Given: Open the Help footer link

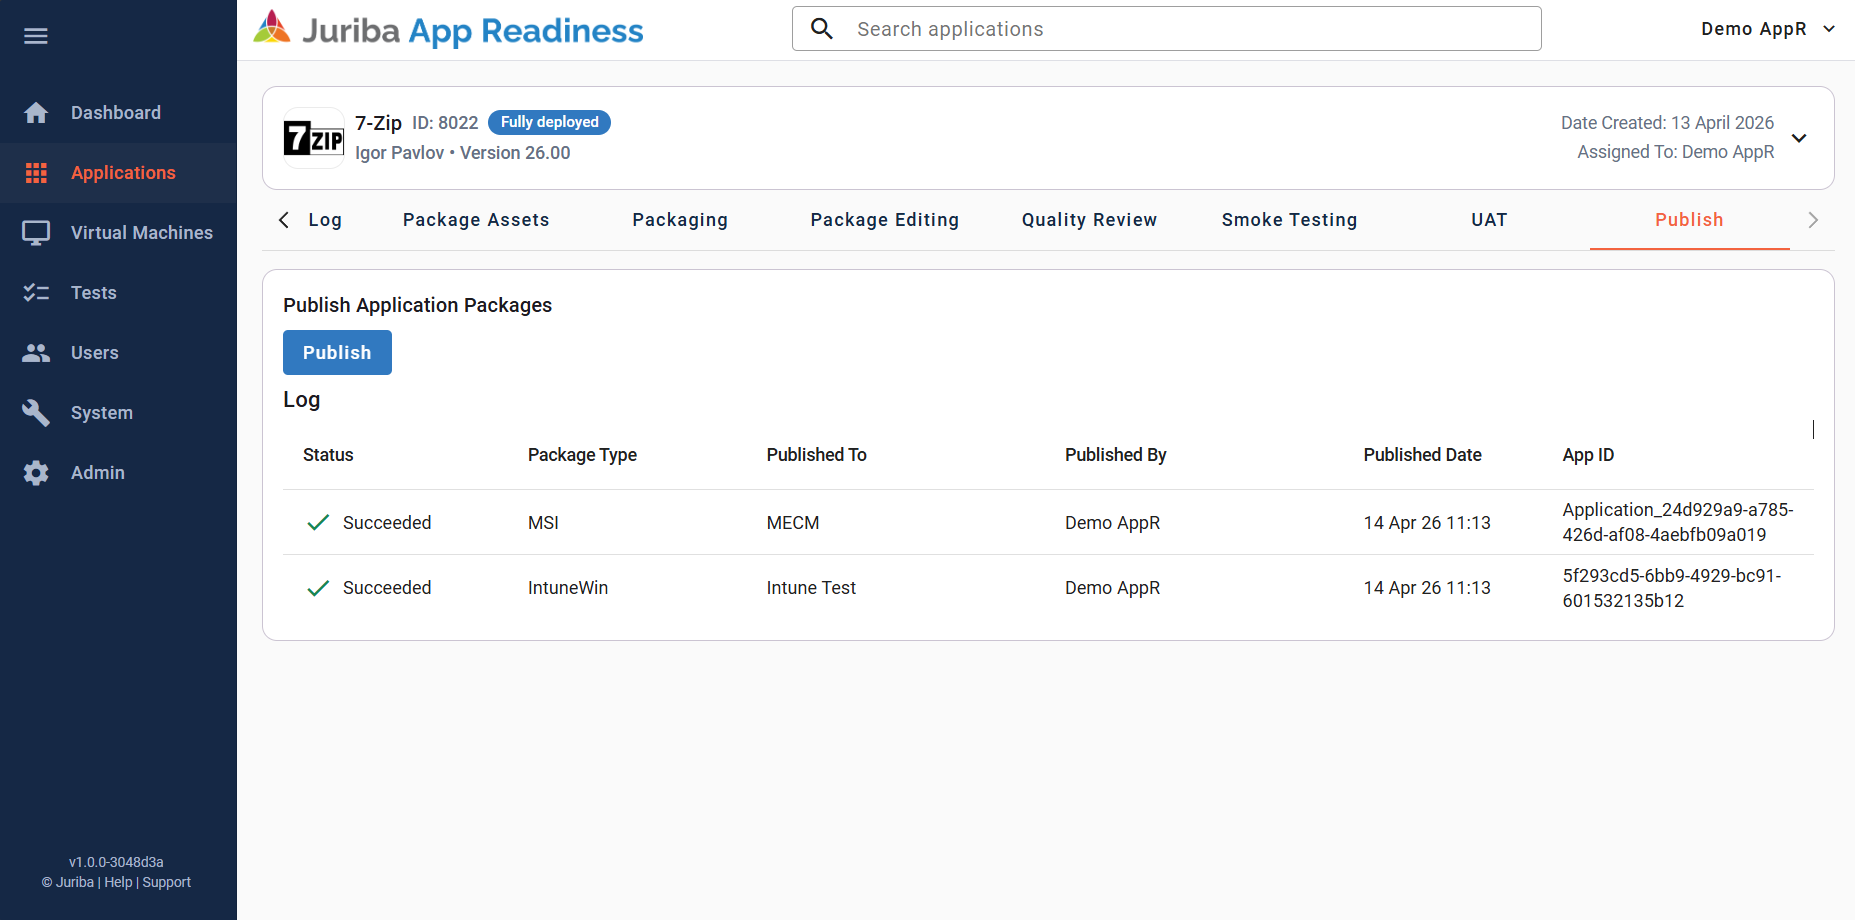Looking at the screenshot, I should tap(118, 882).
